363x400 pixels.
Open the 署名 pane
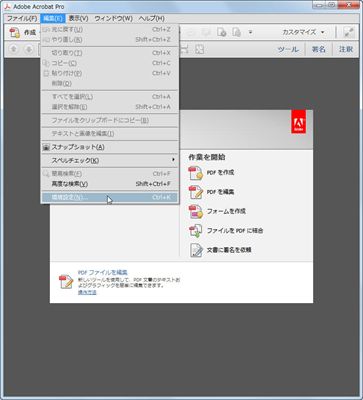click(x=318, y=49)
